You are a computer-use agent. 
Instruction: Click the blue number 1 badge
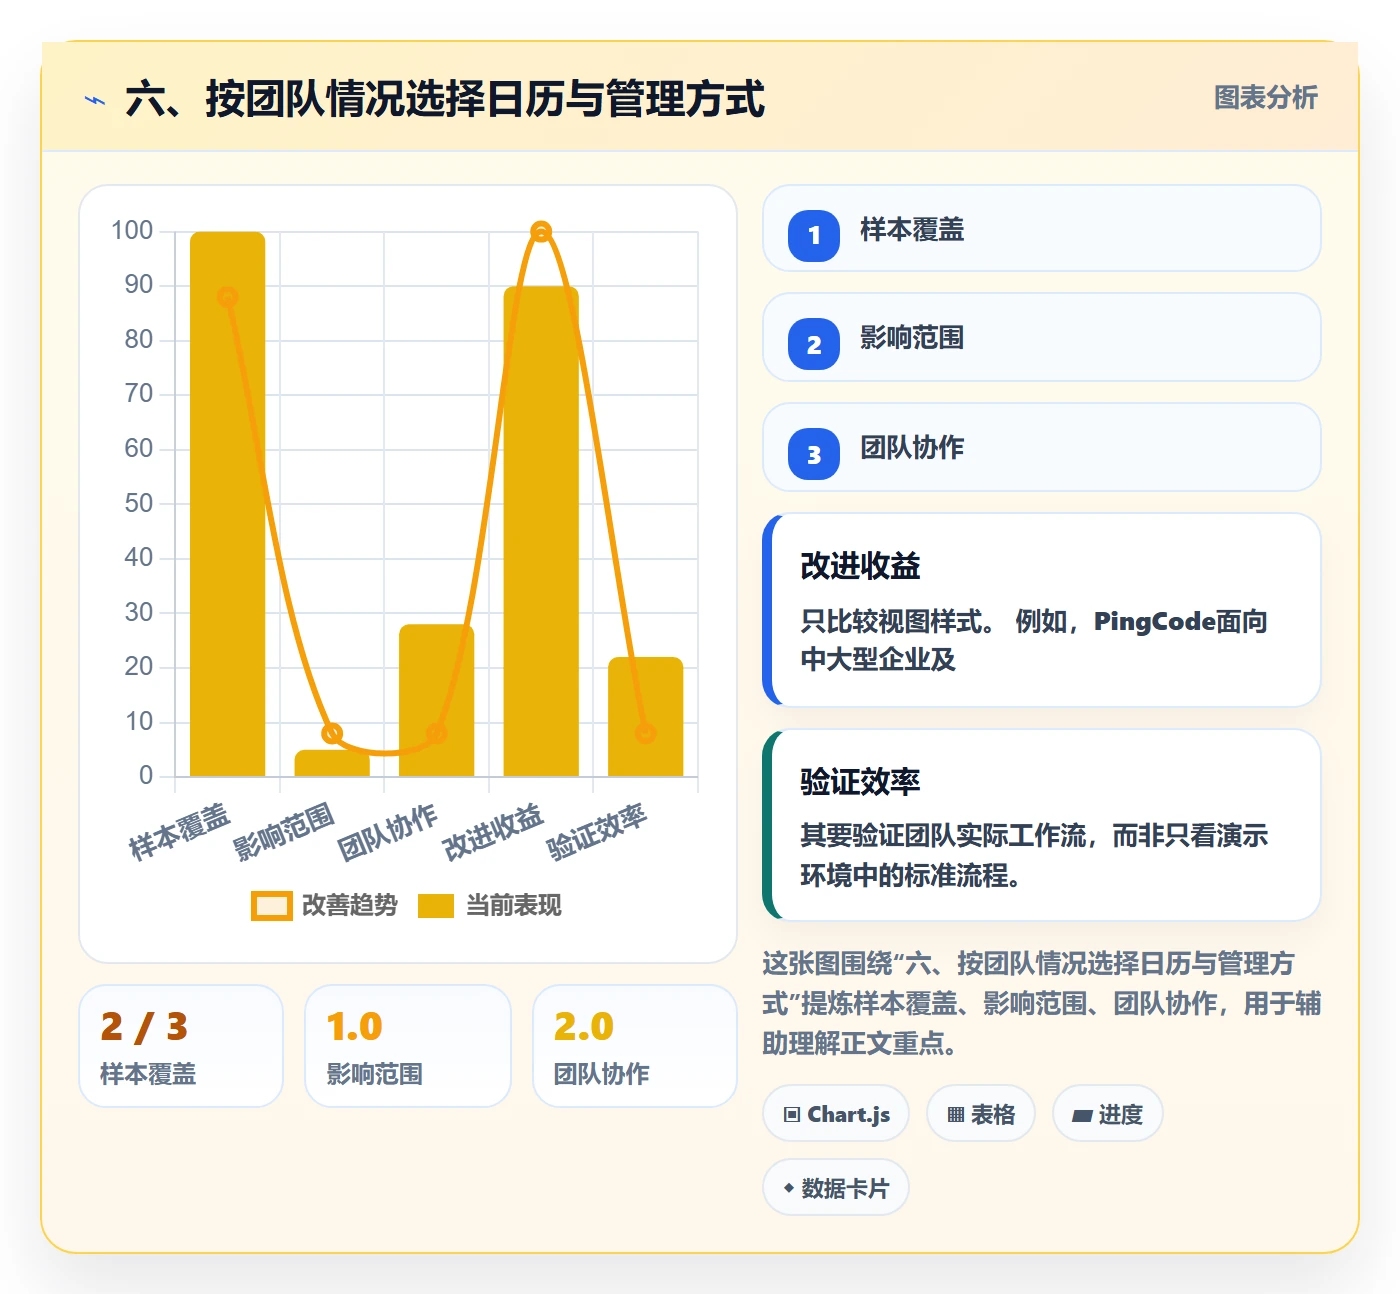[x=814, y=236]
